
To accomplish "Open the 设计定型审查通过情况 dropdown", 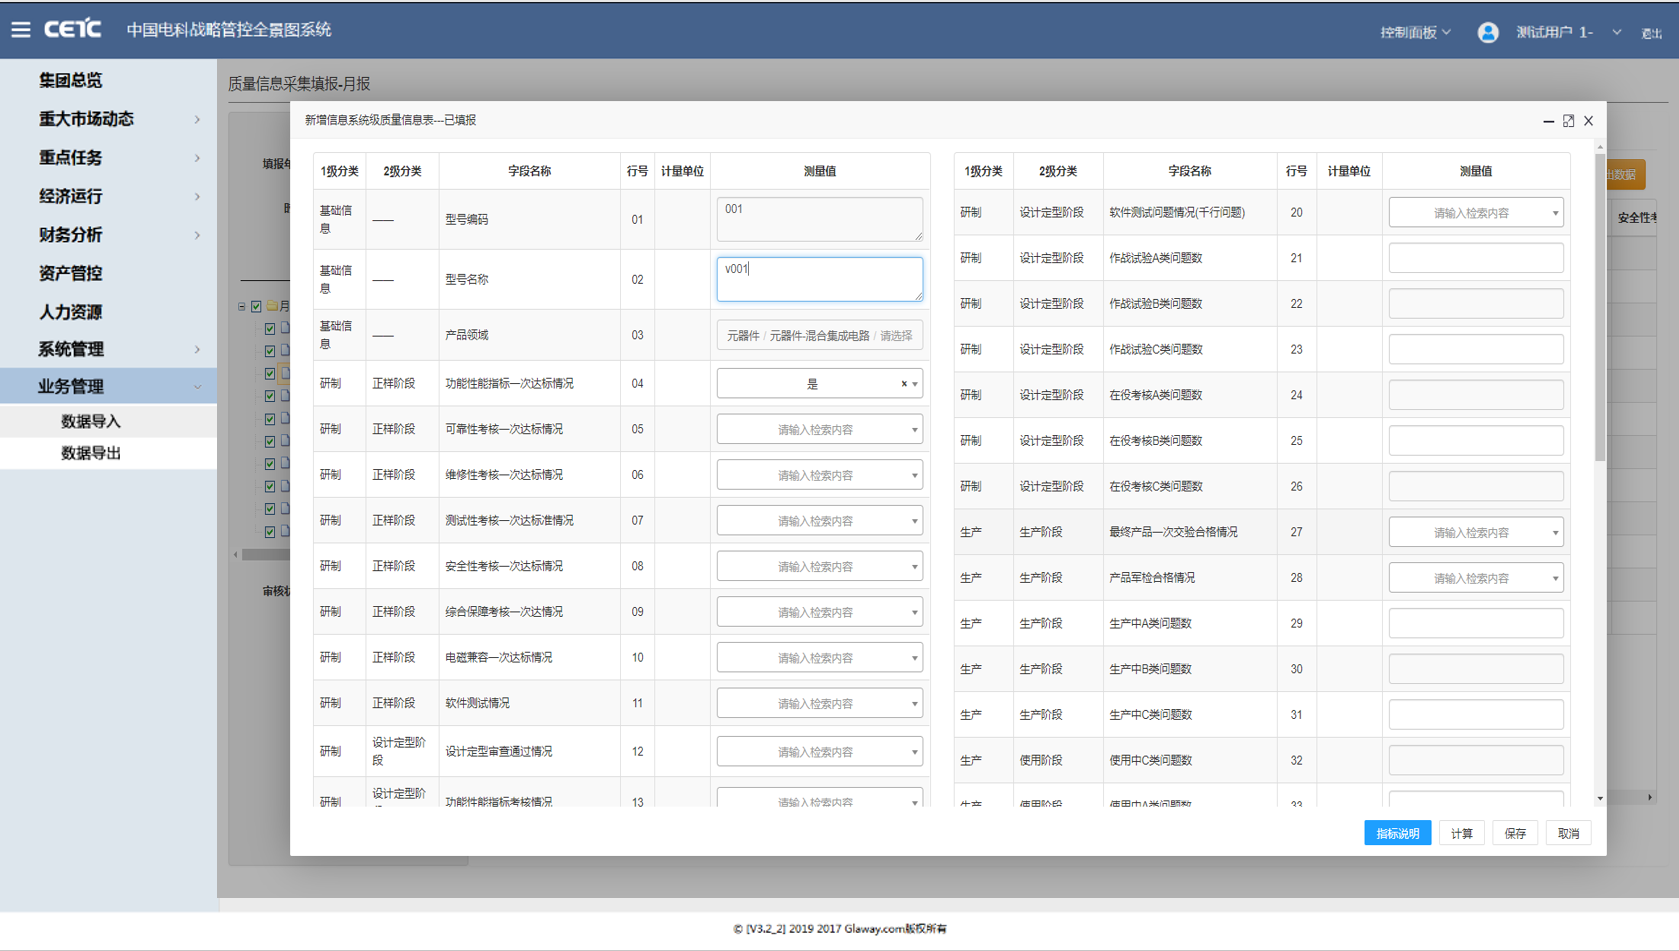I will (819, 752).
